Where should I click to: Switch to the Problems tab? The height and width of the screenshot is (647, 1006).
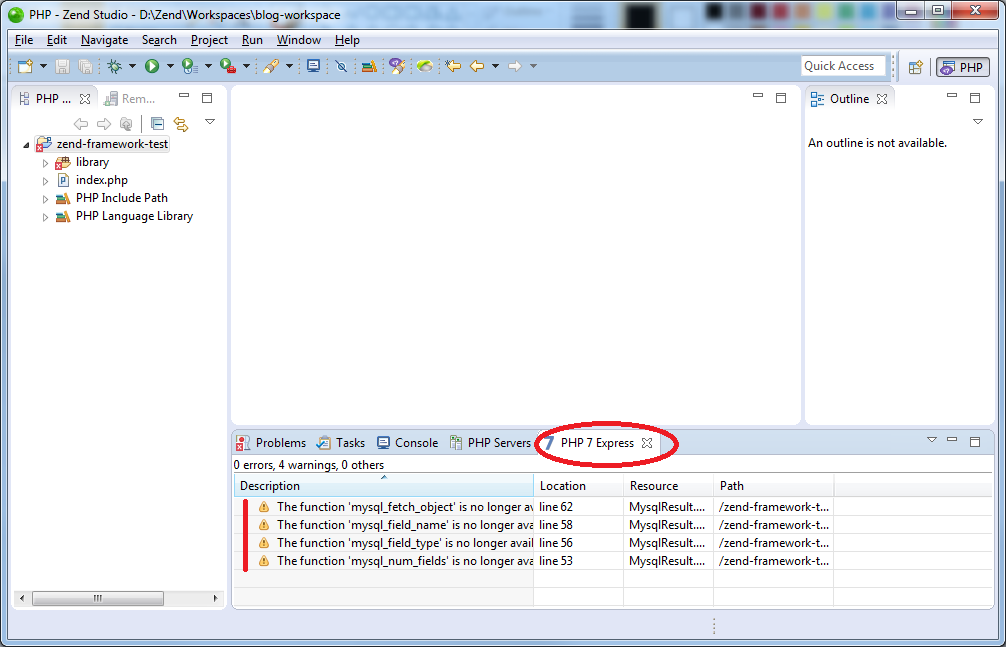[271, 443]
